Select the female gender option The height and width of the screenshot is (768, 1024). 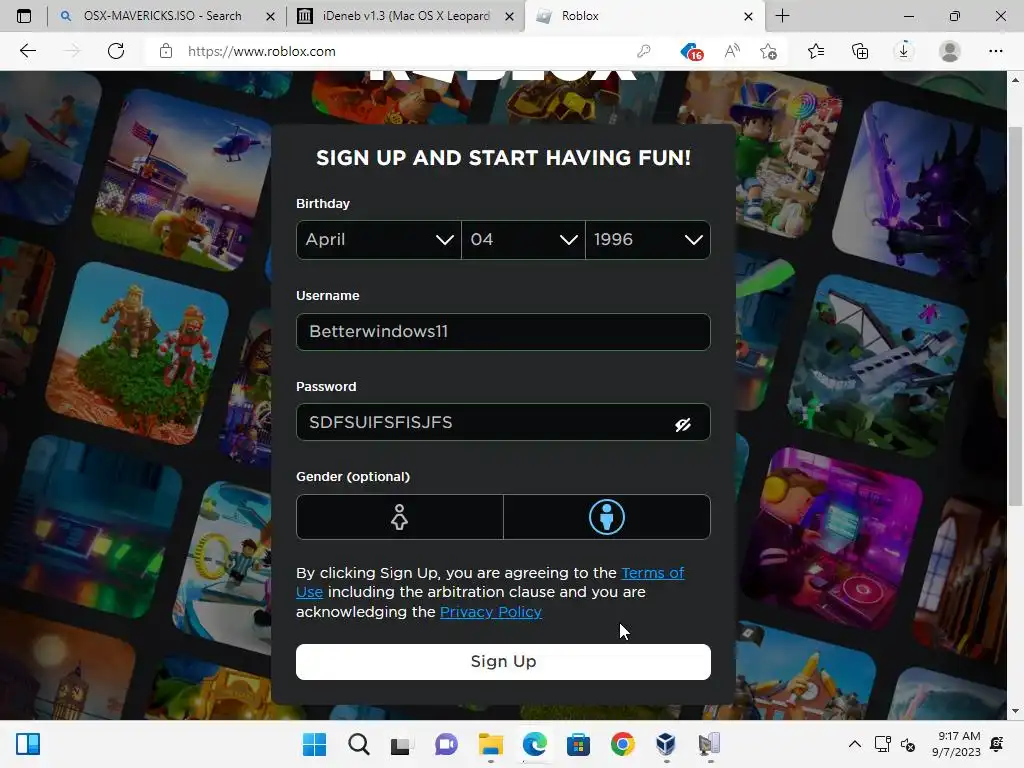[x=400, y=517]
